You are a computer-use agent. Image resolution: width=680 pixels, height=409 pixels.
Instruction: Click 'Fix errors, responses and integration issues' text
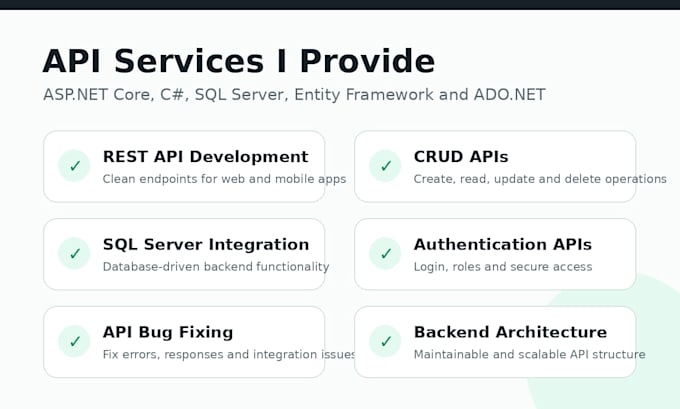pyautogui.click(x=229, y=354)
